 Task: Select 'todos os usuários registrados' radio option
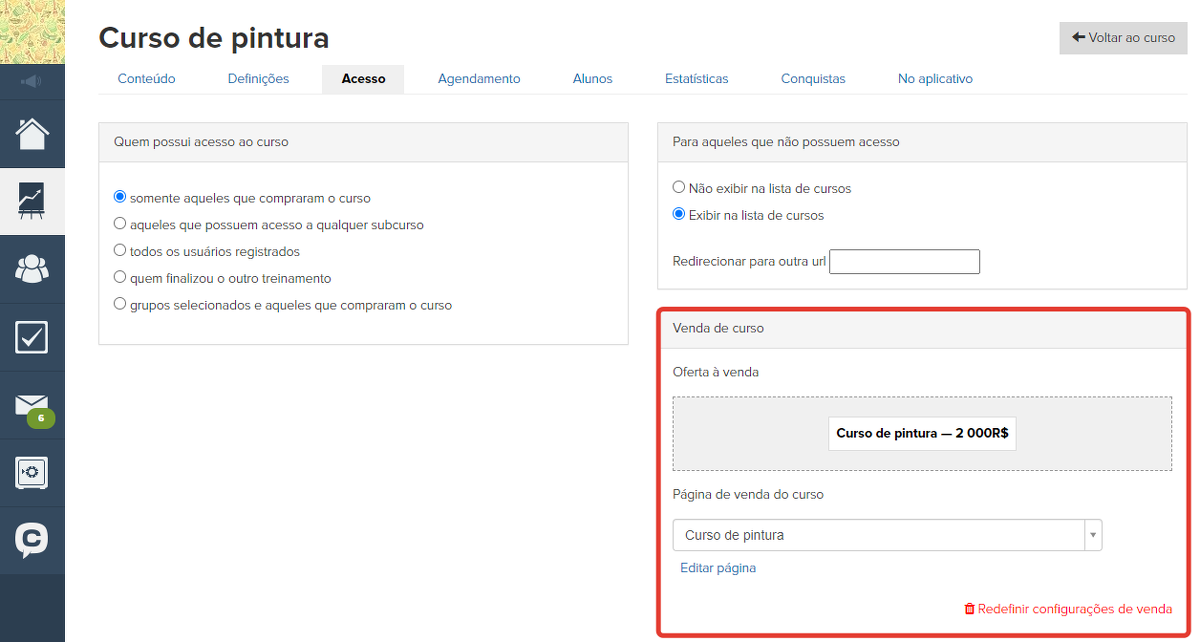pos(121,251)
